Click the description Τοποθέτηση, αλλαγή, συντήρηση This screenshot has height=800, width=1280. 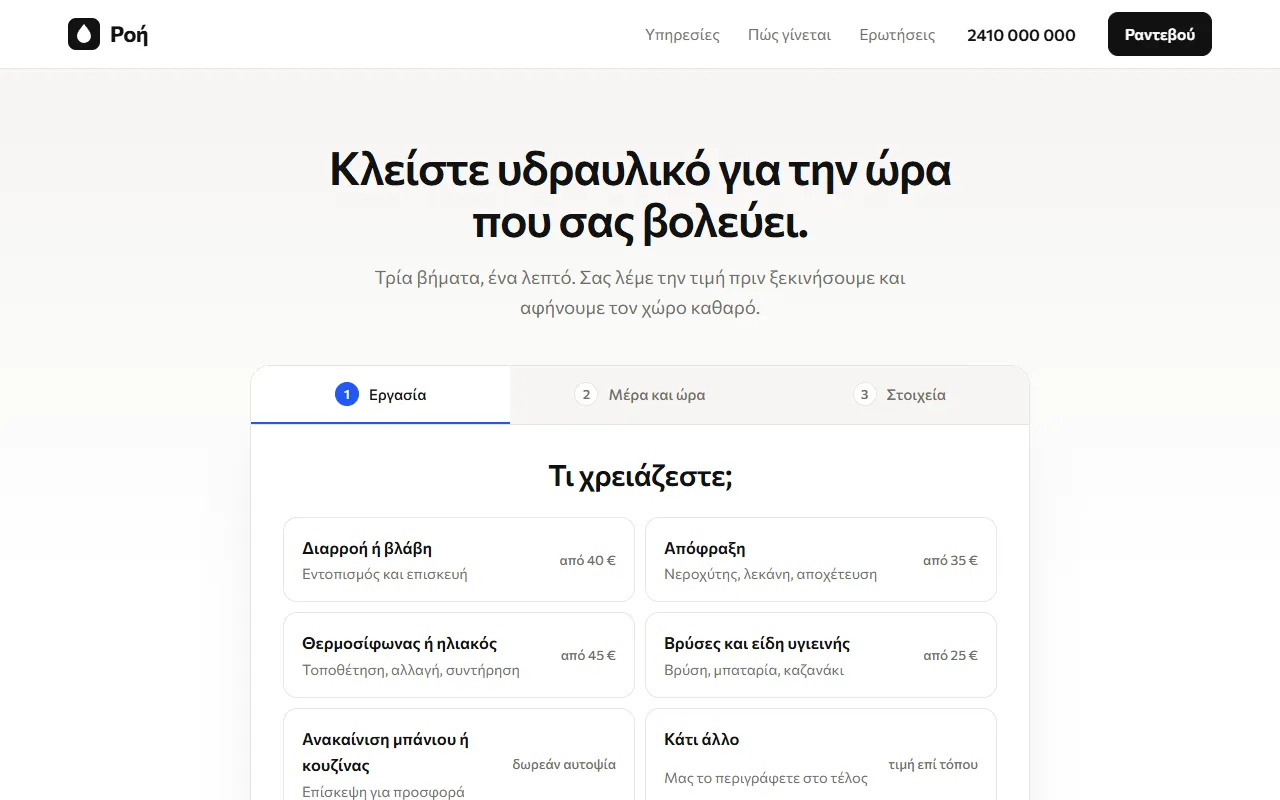(411, 670)
